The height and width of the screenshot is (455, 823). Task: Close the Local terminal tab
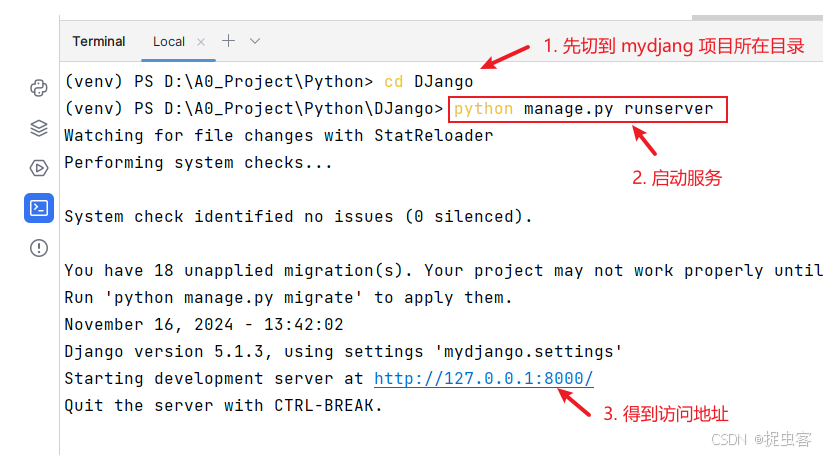point(201,42)
